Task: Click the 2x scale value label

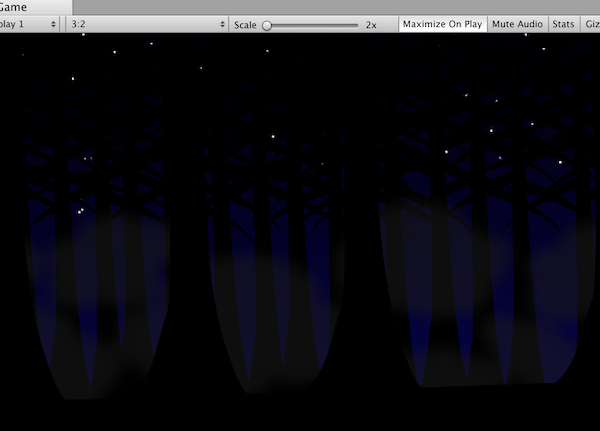Action: click(371, 25)
